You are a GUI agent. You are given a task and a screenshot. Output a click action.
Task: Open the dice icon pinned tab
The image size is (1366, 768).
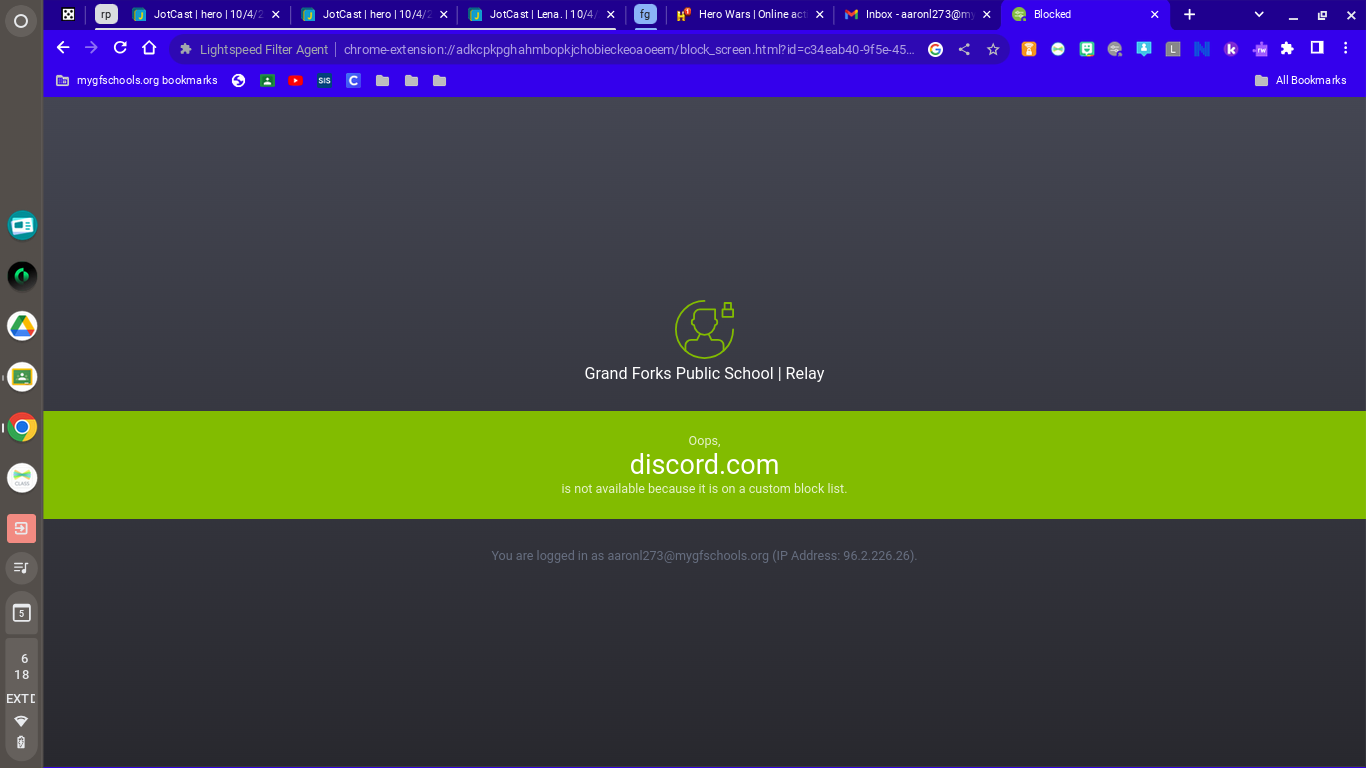click(68, 14)
